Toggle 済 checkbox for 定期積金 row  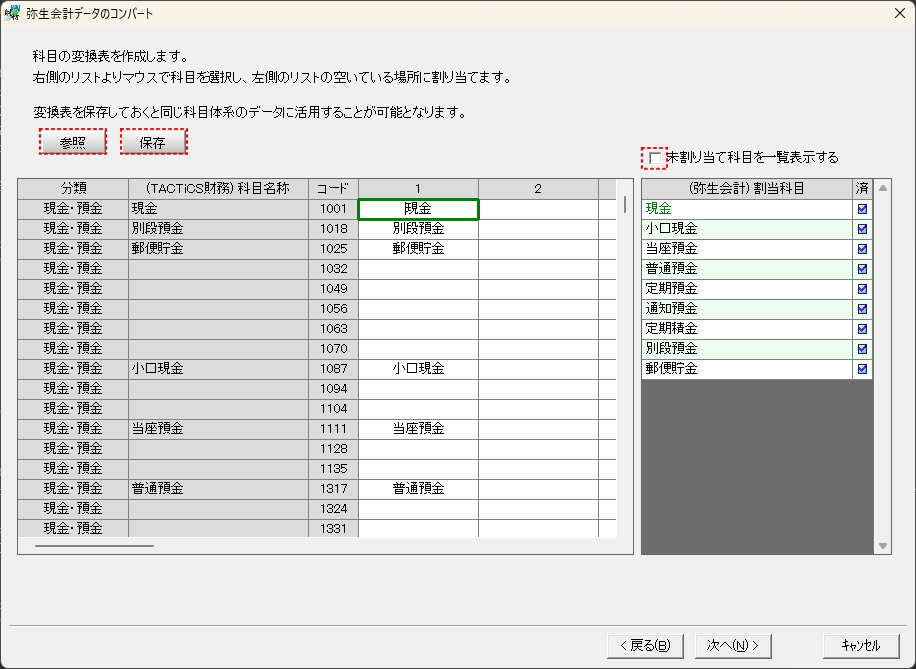(862, 329)
